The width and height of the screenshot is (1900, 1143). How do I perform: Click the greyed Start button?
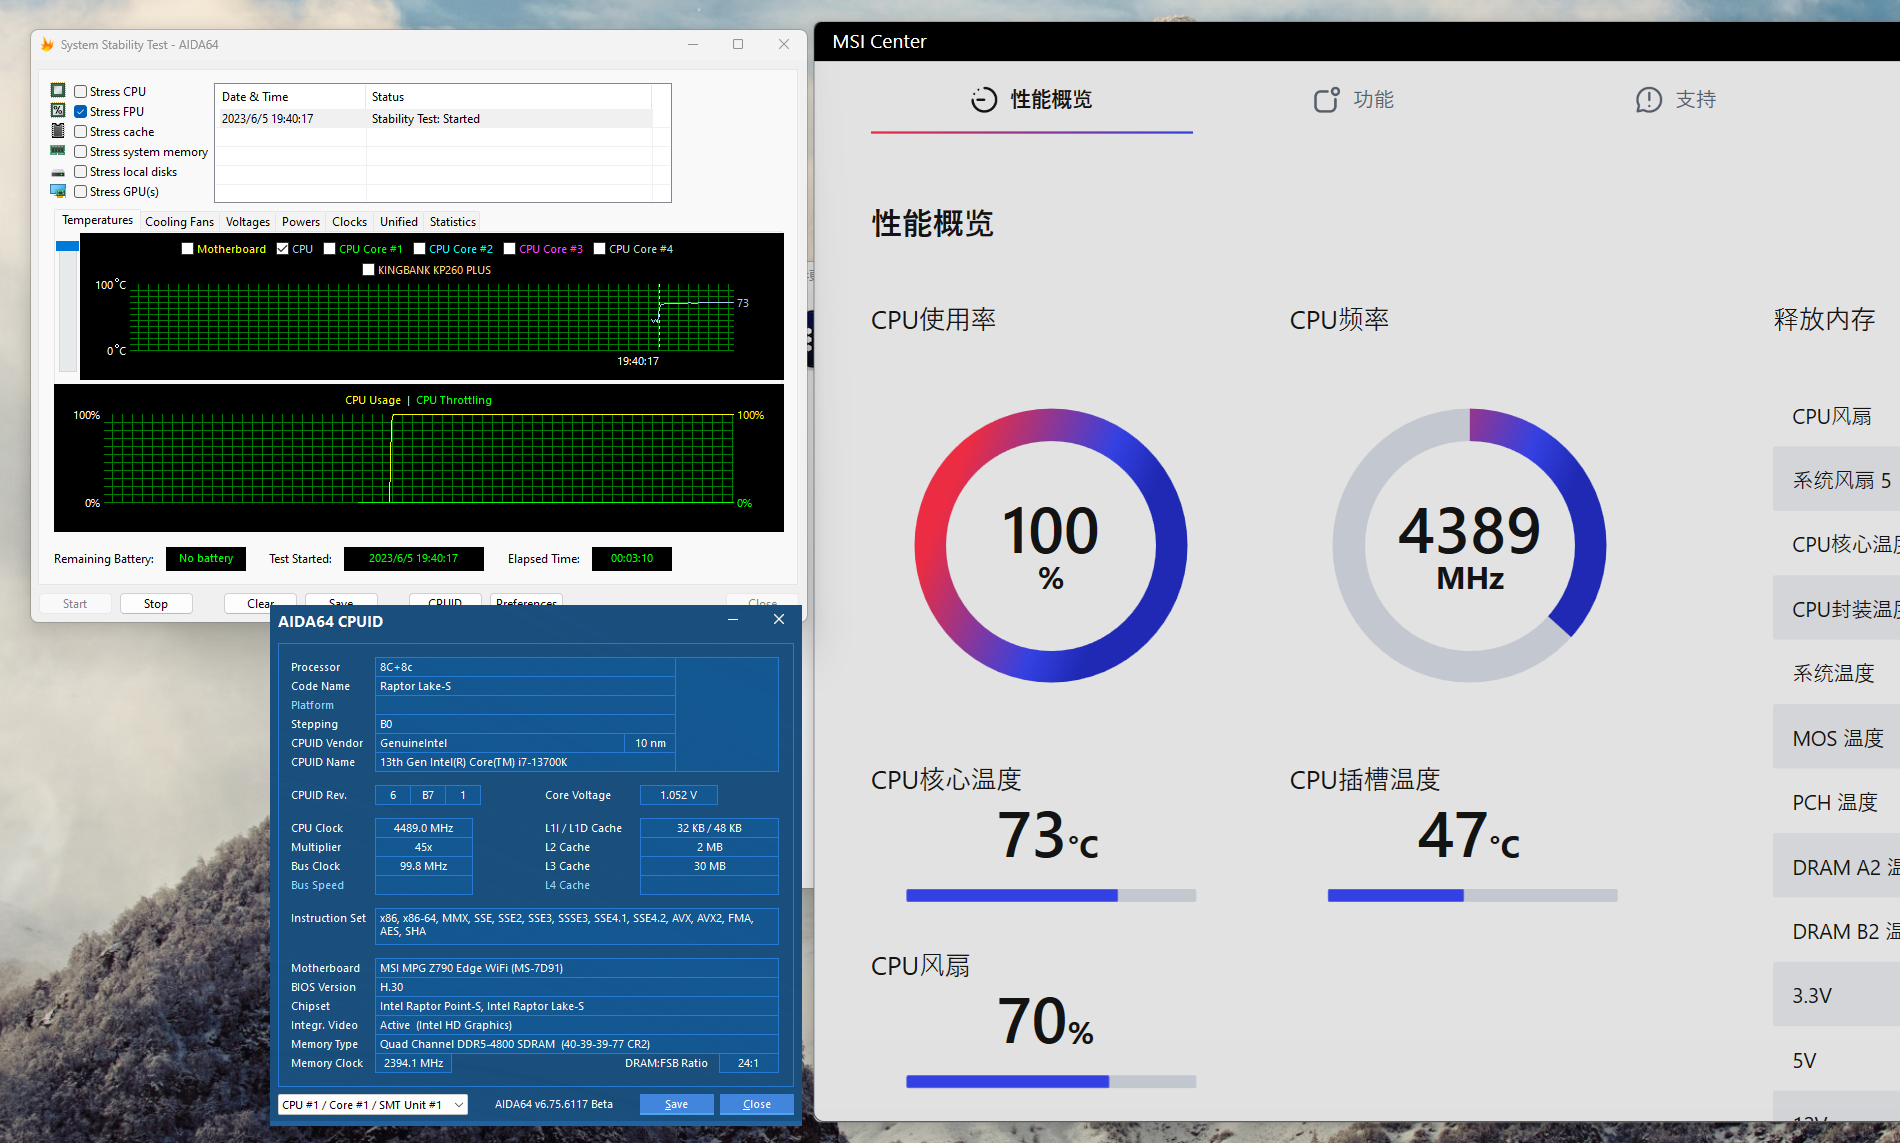pyautogui.click(x=75, y=604)
